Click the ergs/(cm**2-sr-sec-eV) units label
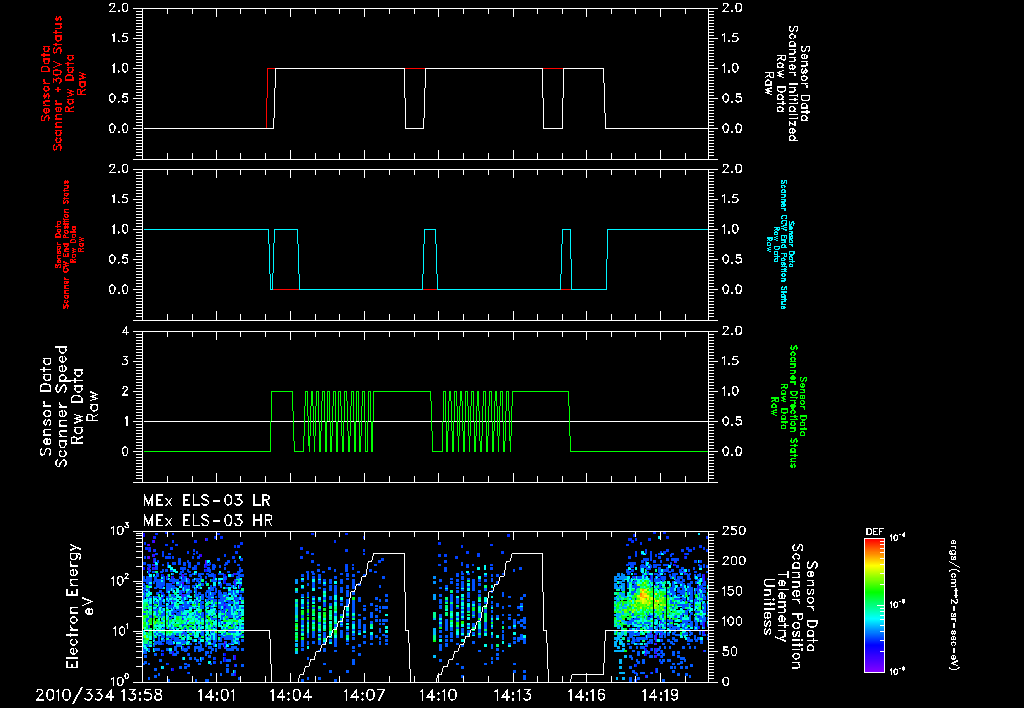 pyautogui.click(x=953, y=605)
